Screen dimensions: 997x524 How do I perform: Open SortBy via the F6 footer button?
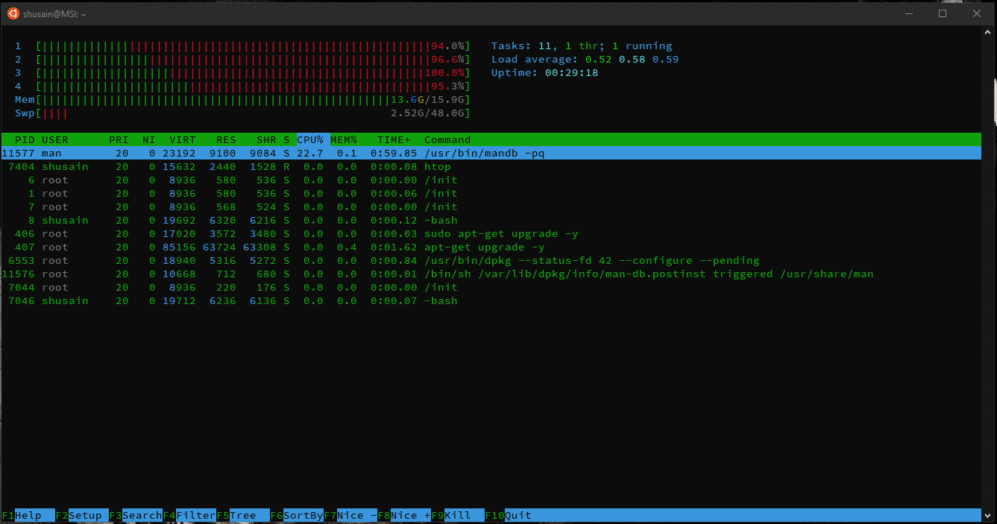tap(297, 515)
